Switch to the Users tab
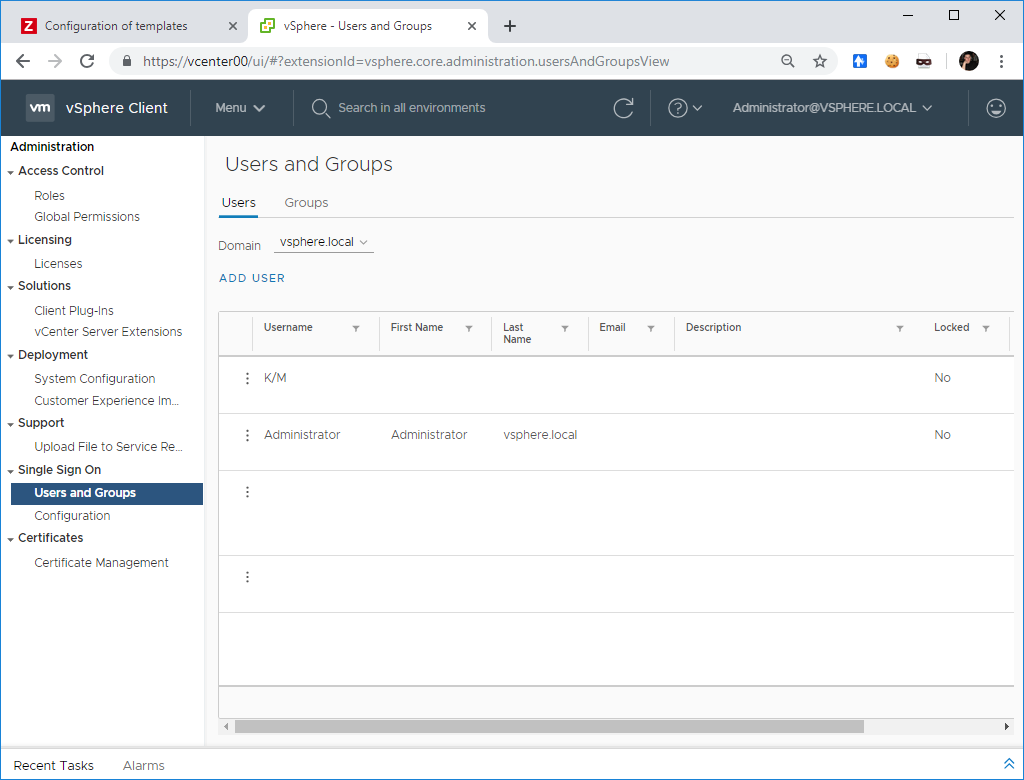 tap(238, 203)
